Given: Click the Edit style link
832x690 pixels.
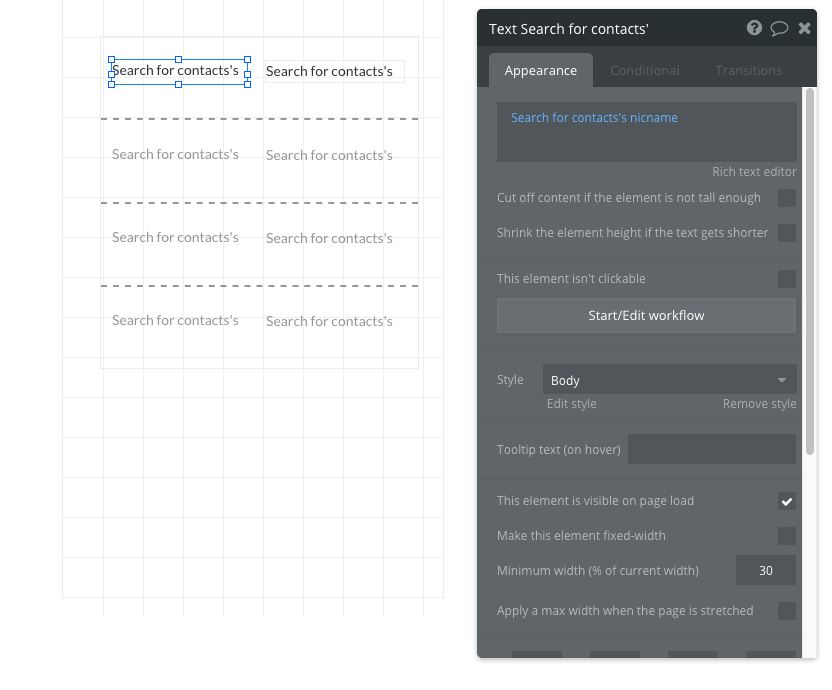Looking at the screenshot, I should click(572, 404).
